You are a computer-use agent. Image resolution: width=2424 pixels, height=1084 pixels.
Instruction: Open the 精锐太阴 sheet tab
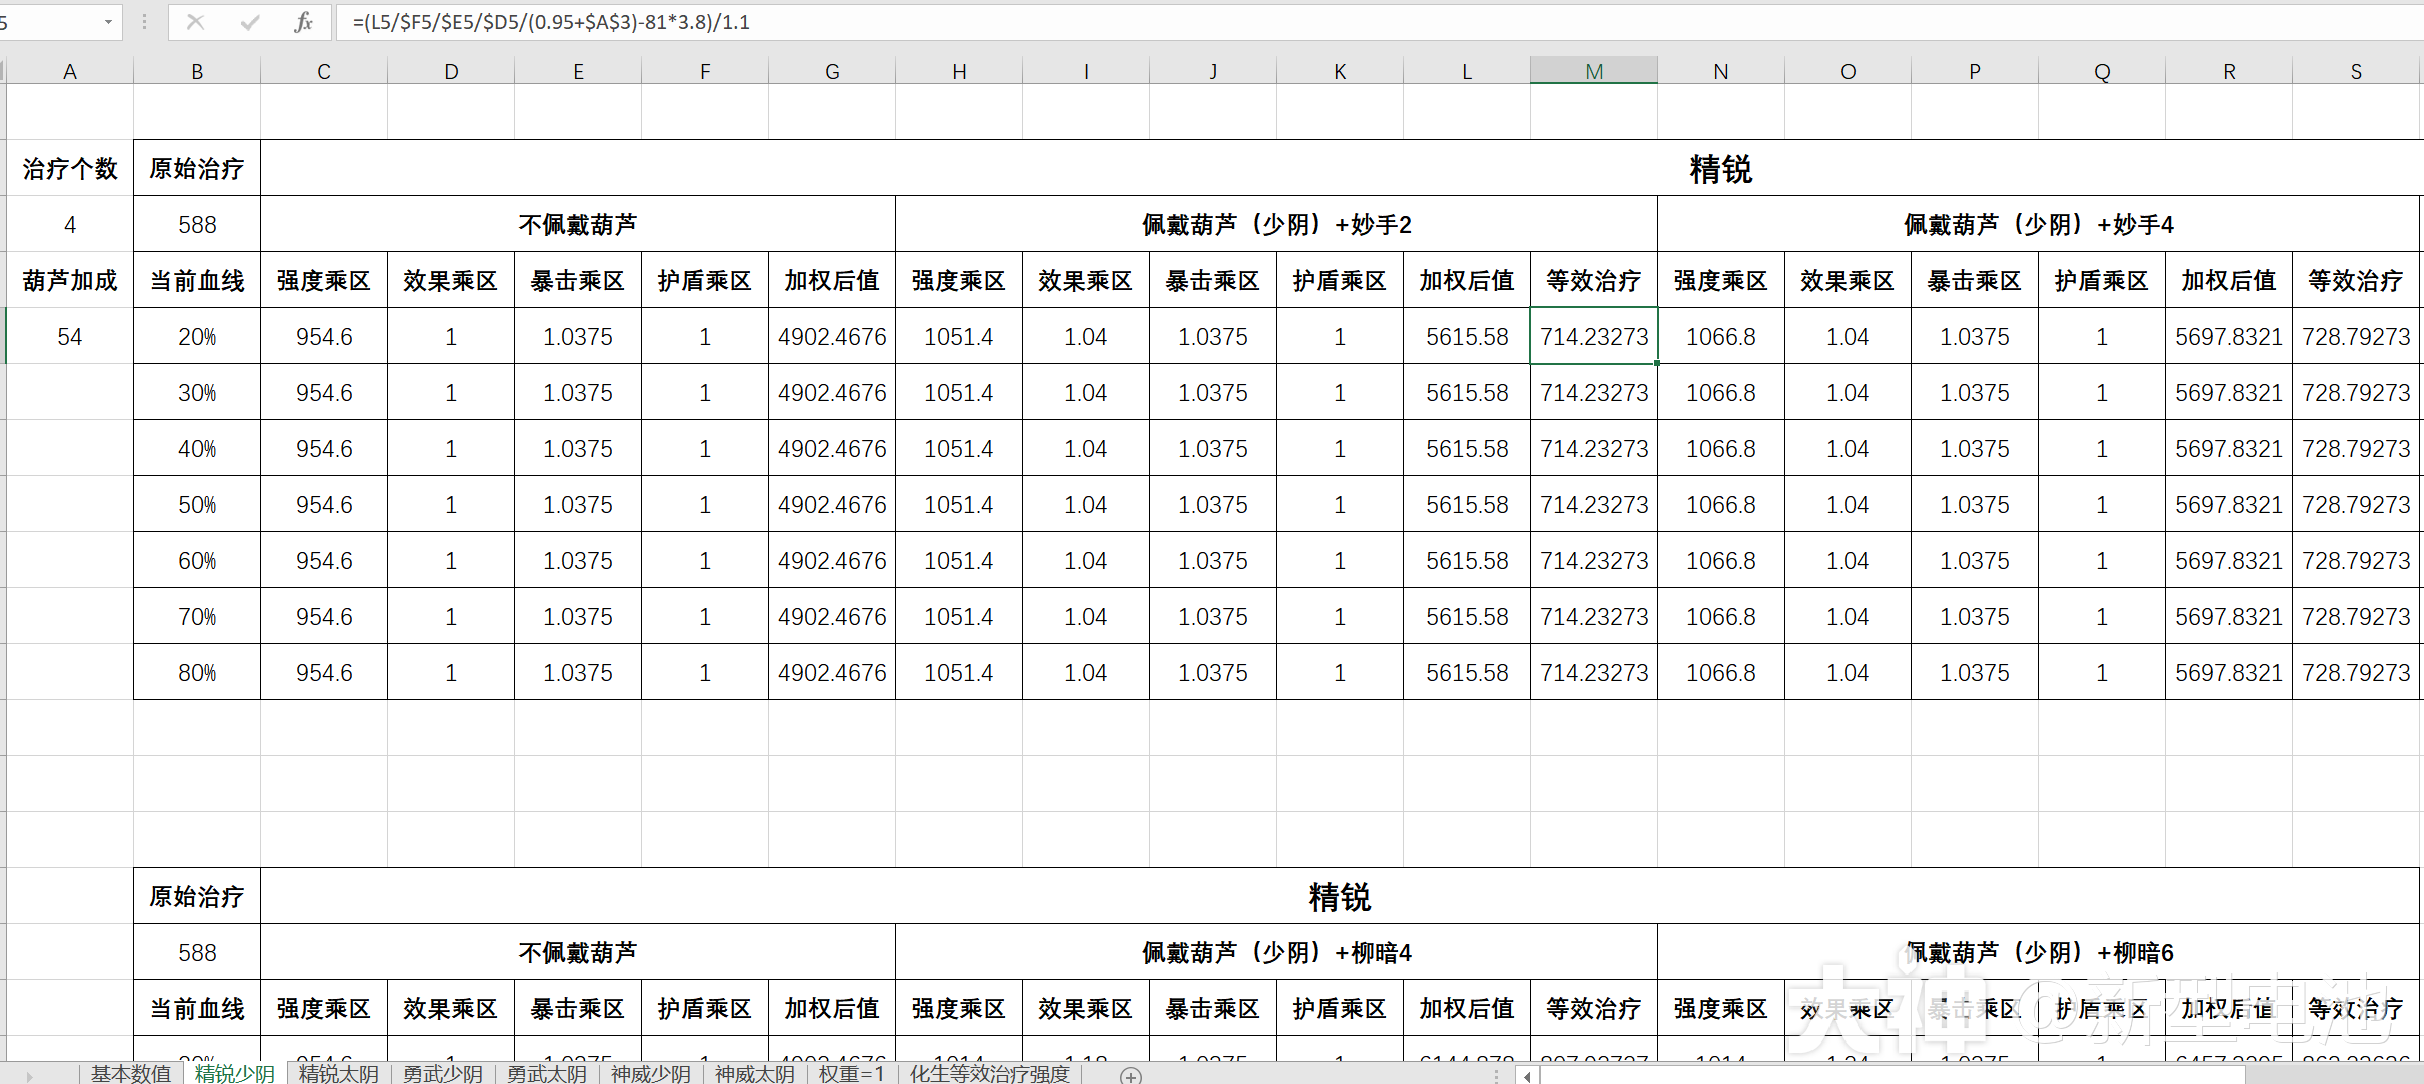(x=339, y=1074)
